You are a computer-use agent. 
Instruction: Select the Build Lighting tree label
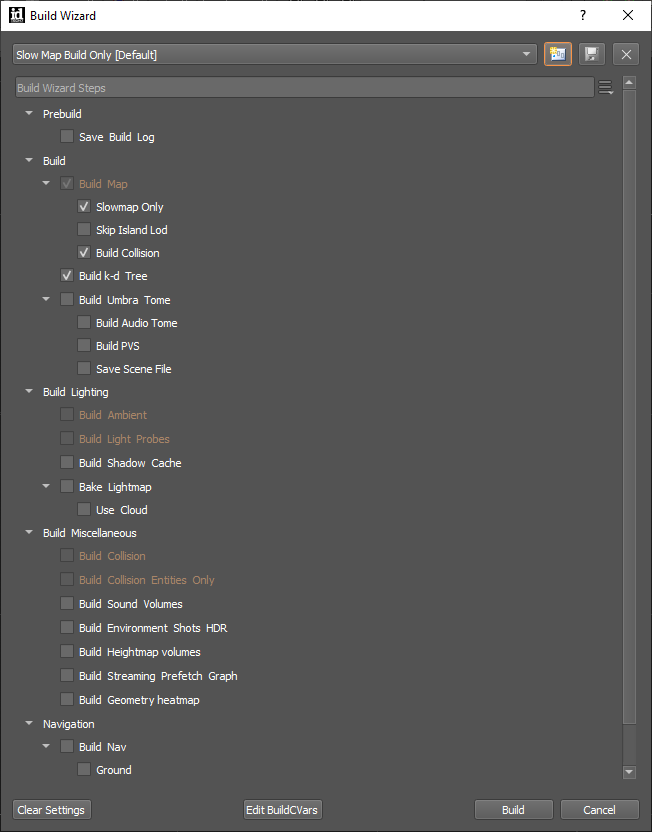pos(76,392)
